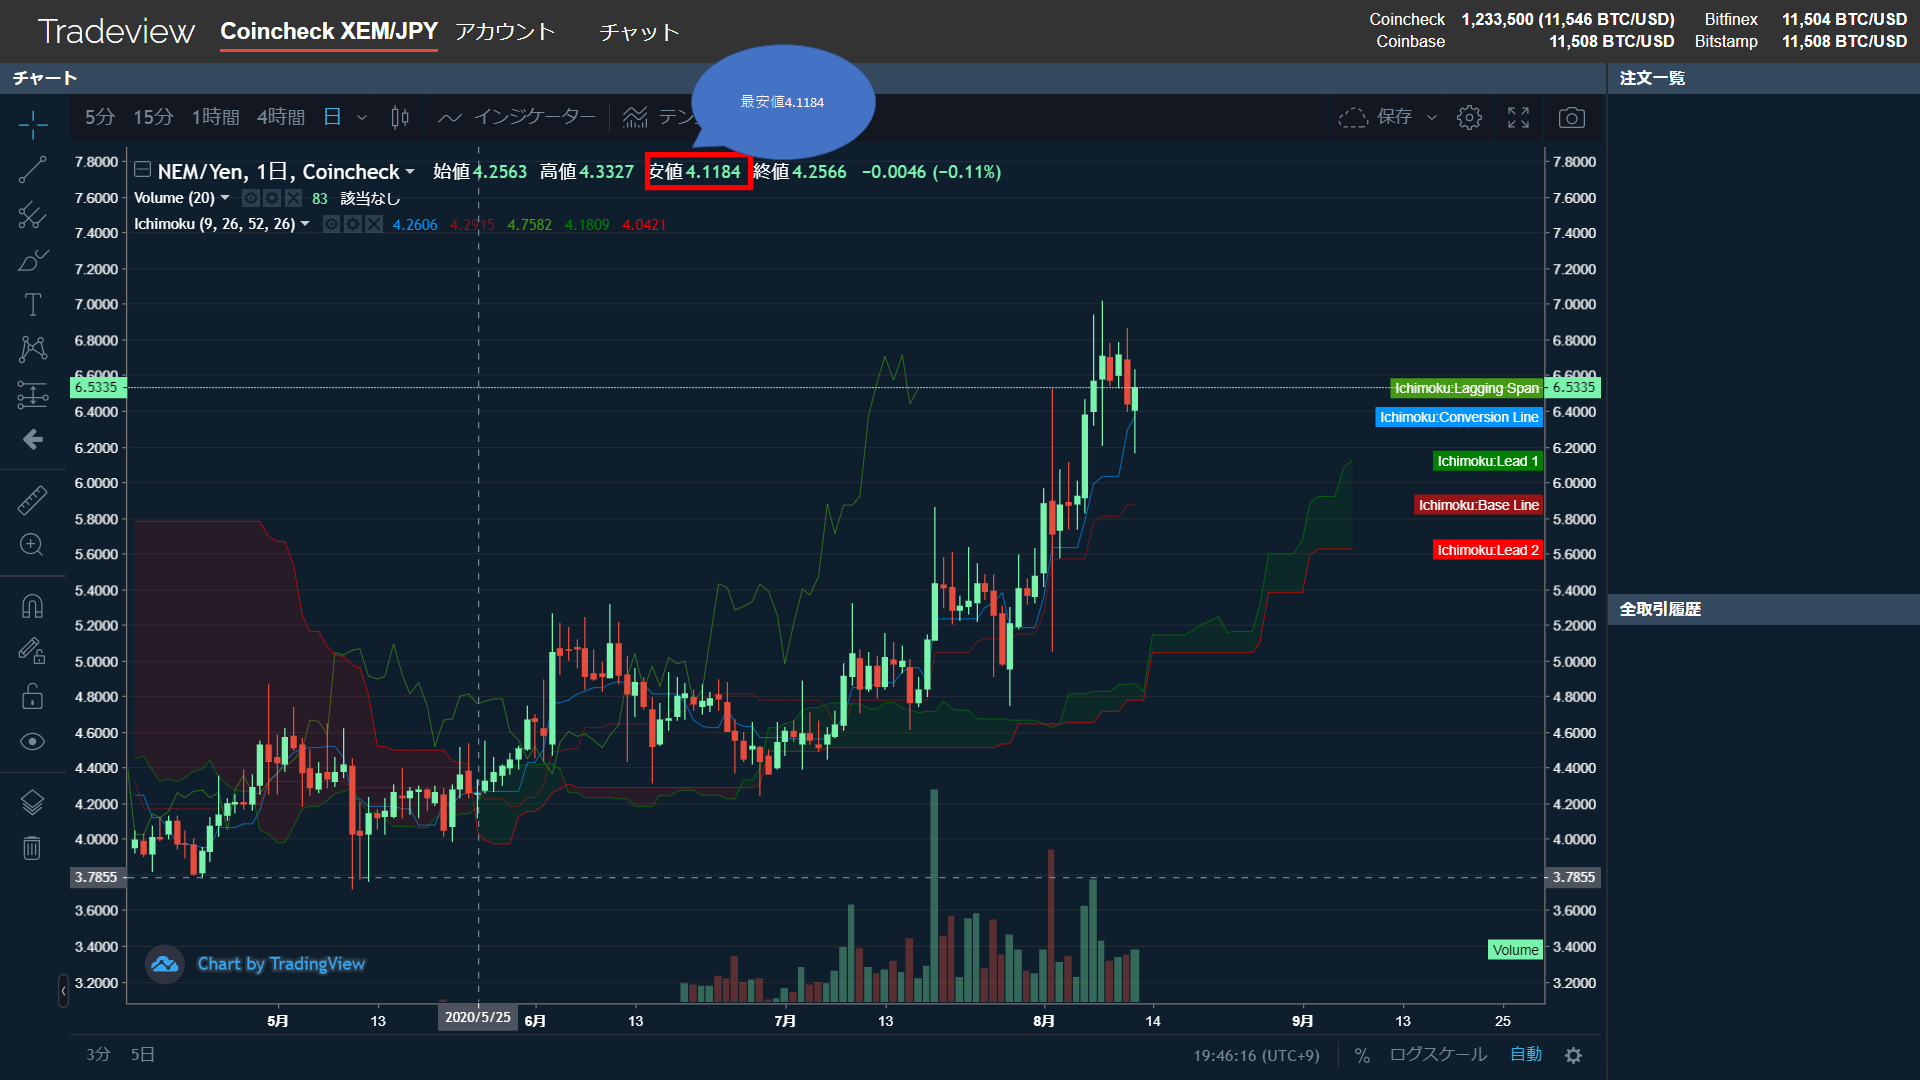
Task: Select the trend line drawing tool
Action: [x=33, y=170]
